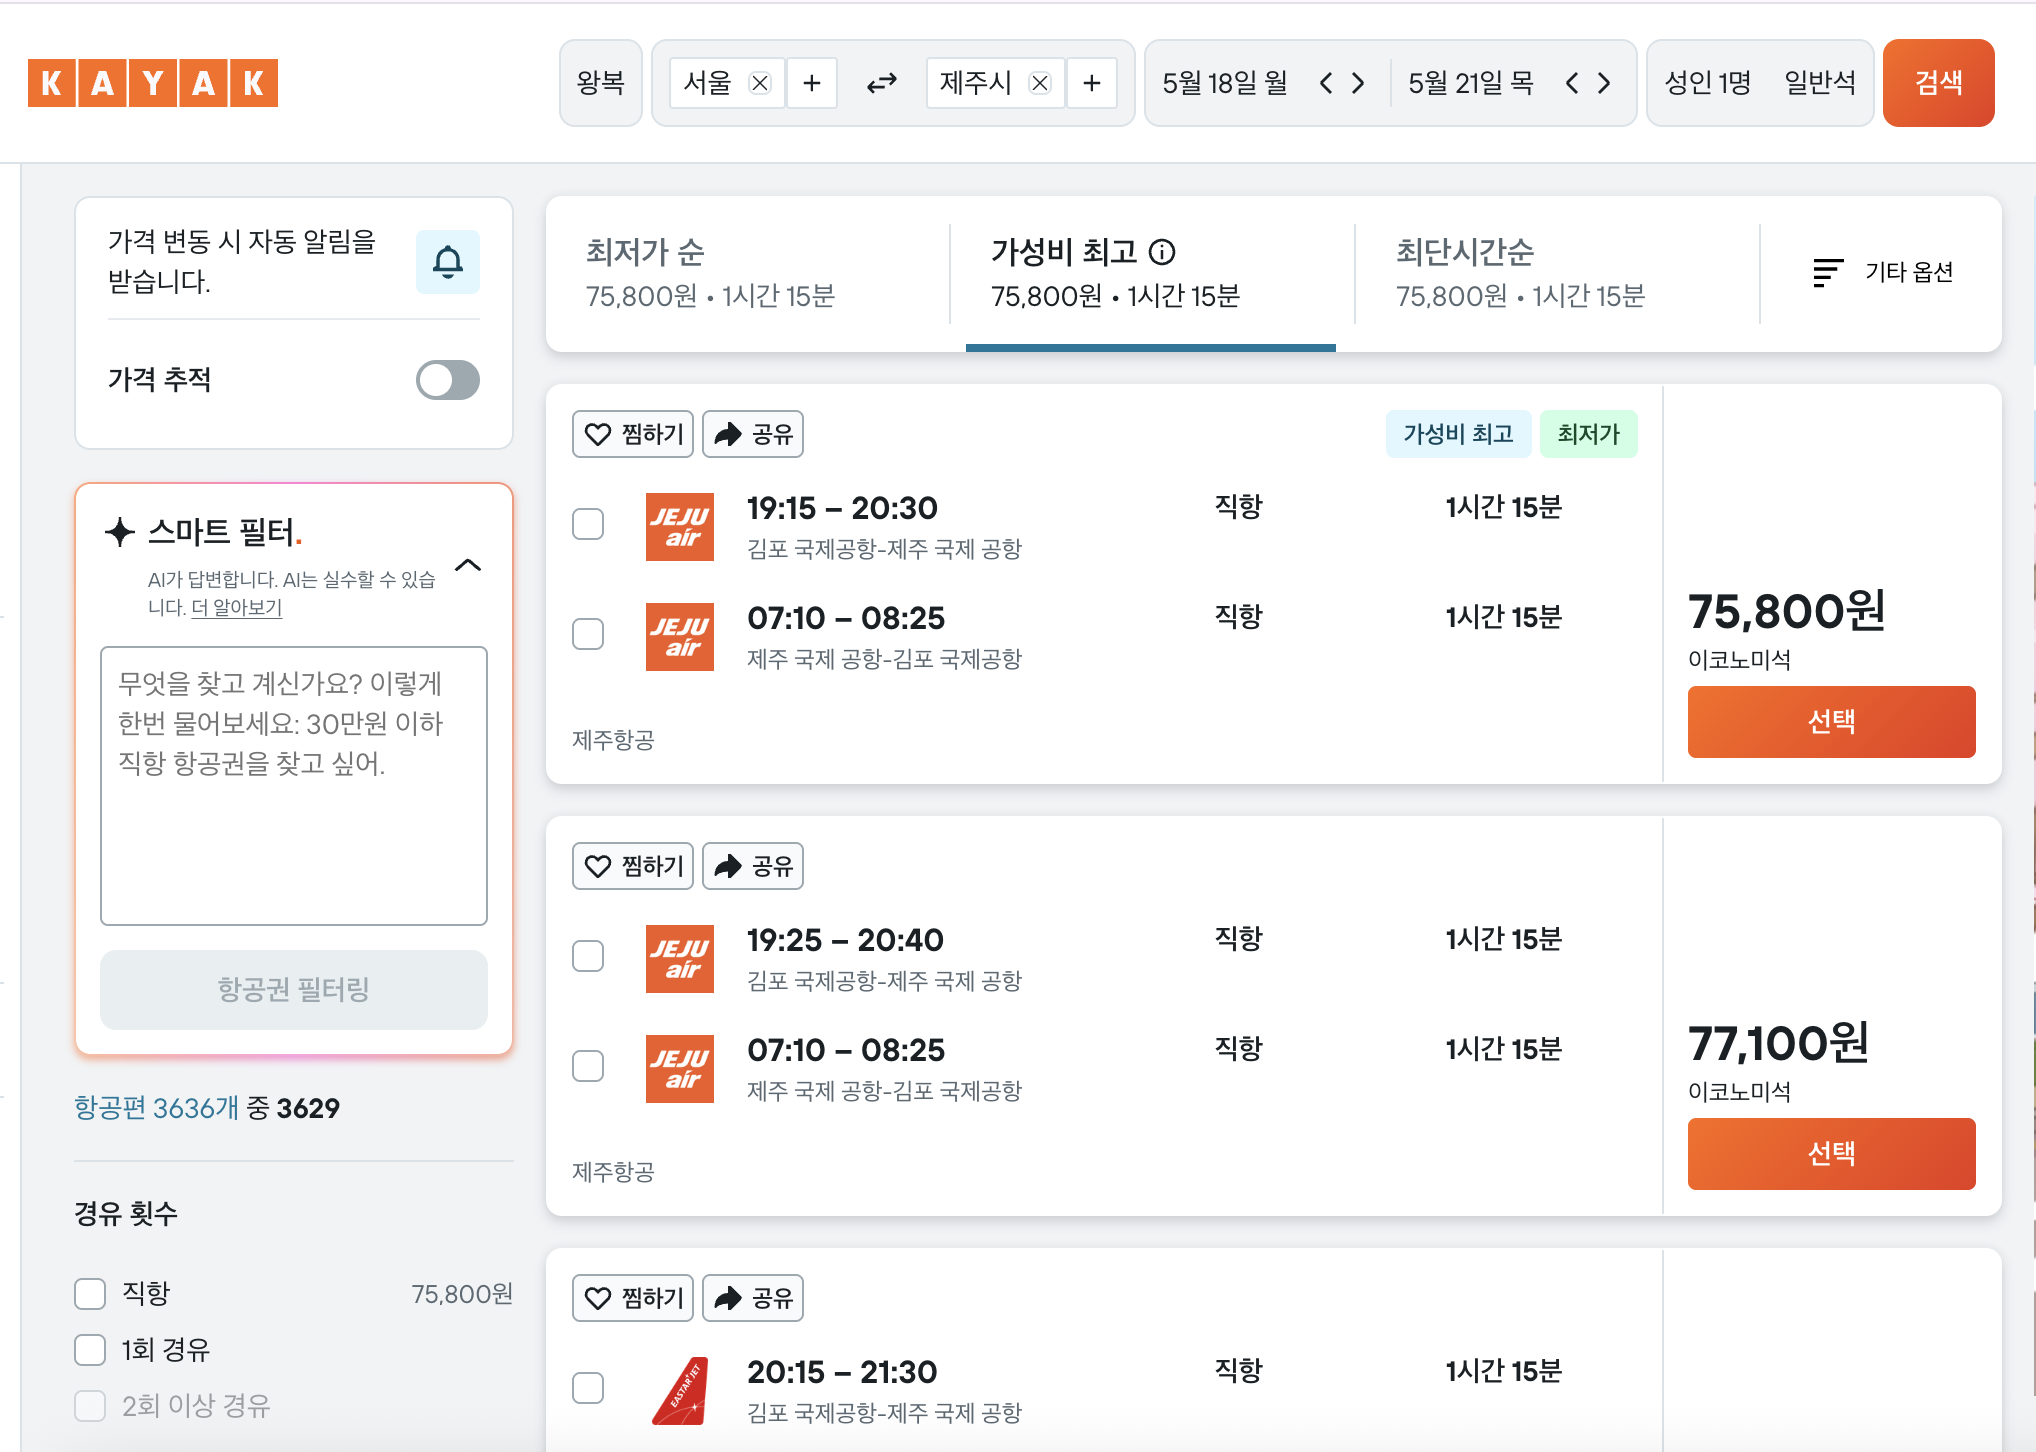2036x1452 pixels.
Task: Remove 서울 origin with its X icon
Action: click(760, 83)
